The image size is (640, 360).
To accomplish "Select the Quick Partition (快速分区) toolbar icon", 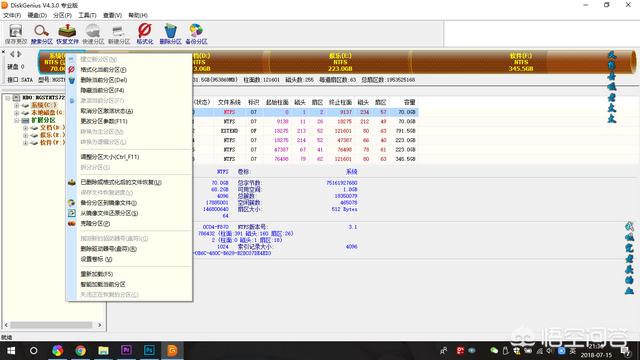I will pyautogui.click(x=93, y=34).
